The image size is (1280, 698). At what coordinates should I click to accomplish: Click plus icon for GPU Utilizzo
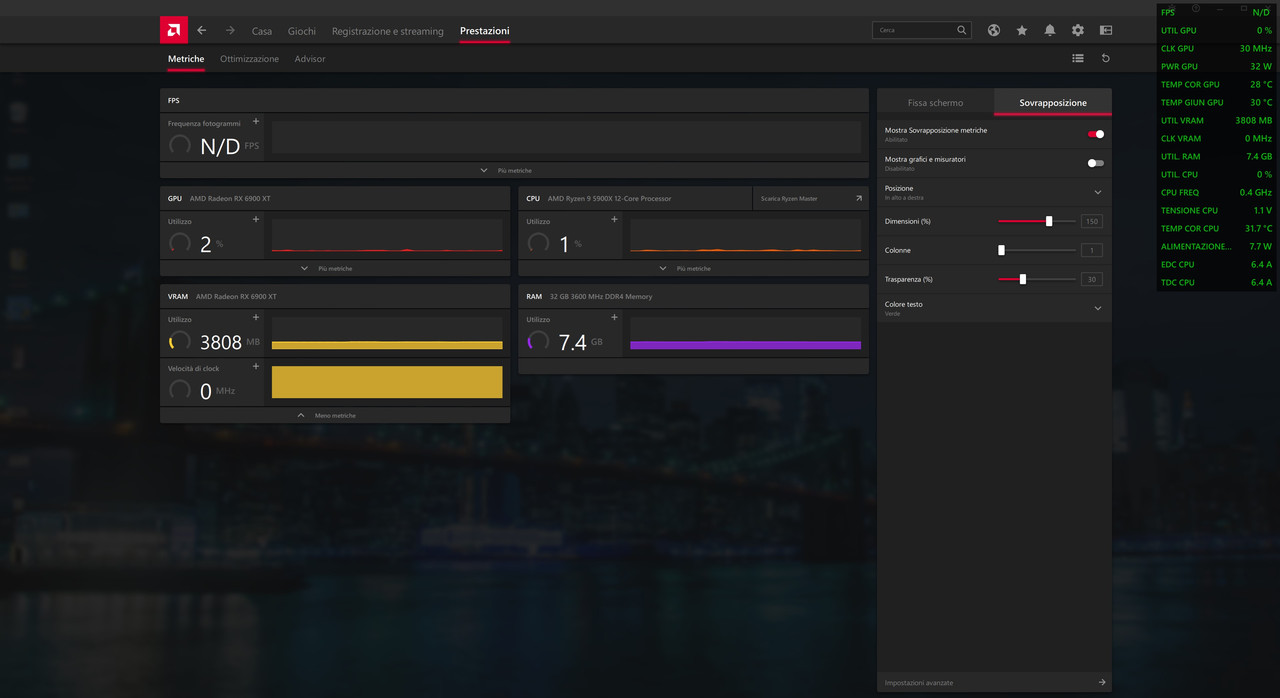[255, 219]
